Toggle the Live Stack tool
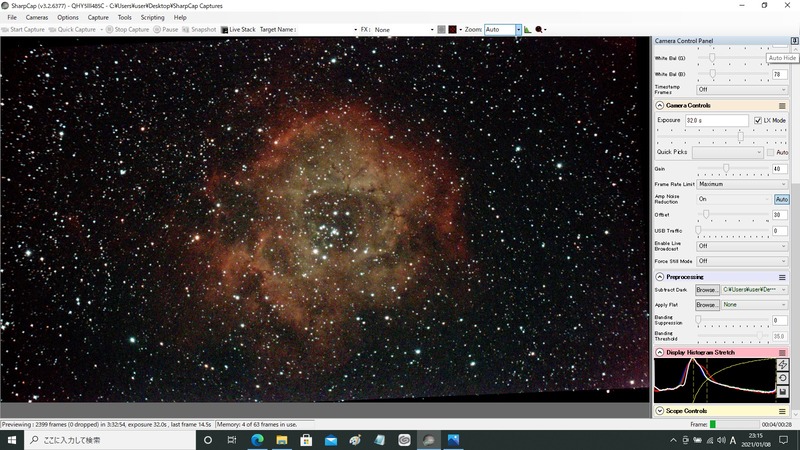Screen dimensions: 800x450 (238, 30)
